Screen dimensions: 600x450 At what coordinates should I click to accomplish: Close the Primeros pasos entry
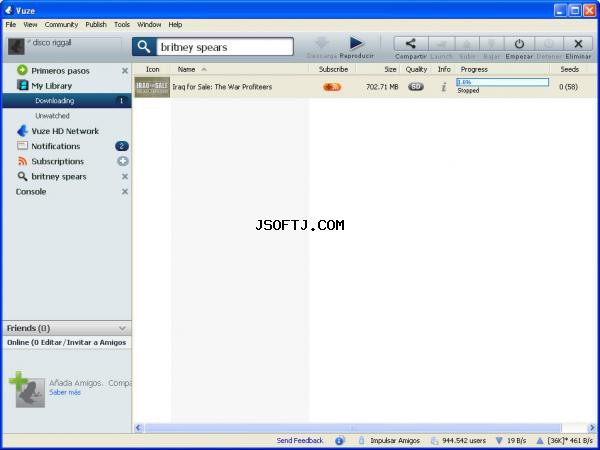tap(125, 71)
